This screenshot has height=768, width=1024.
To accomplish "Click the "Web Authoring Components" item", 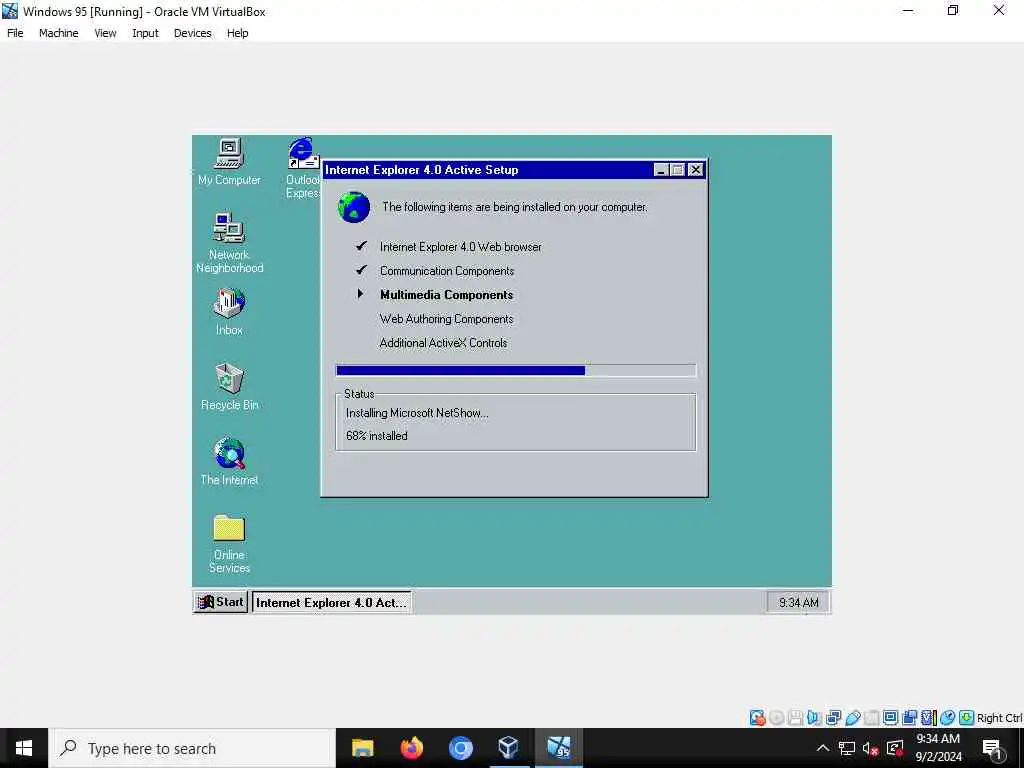I will tap(447, 319).
